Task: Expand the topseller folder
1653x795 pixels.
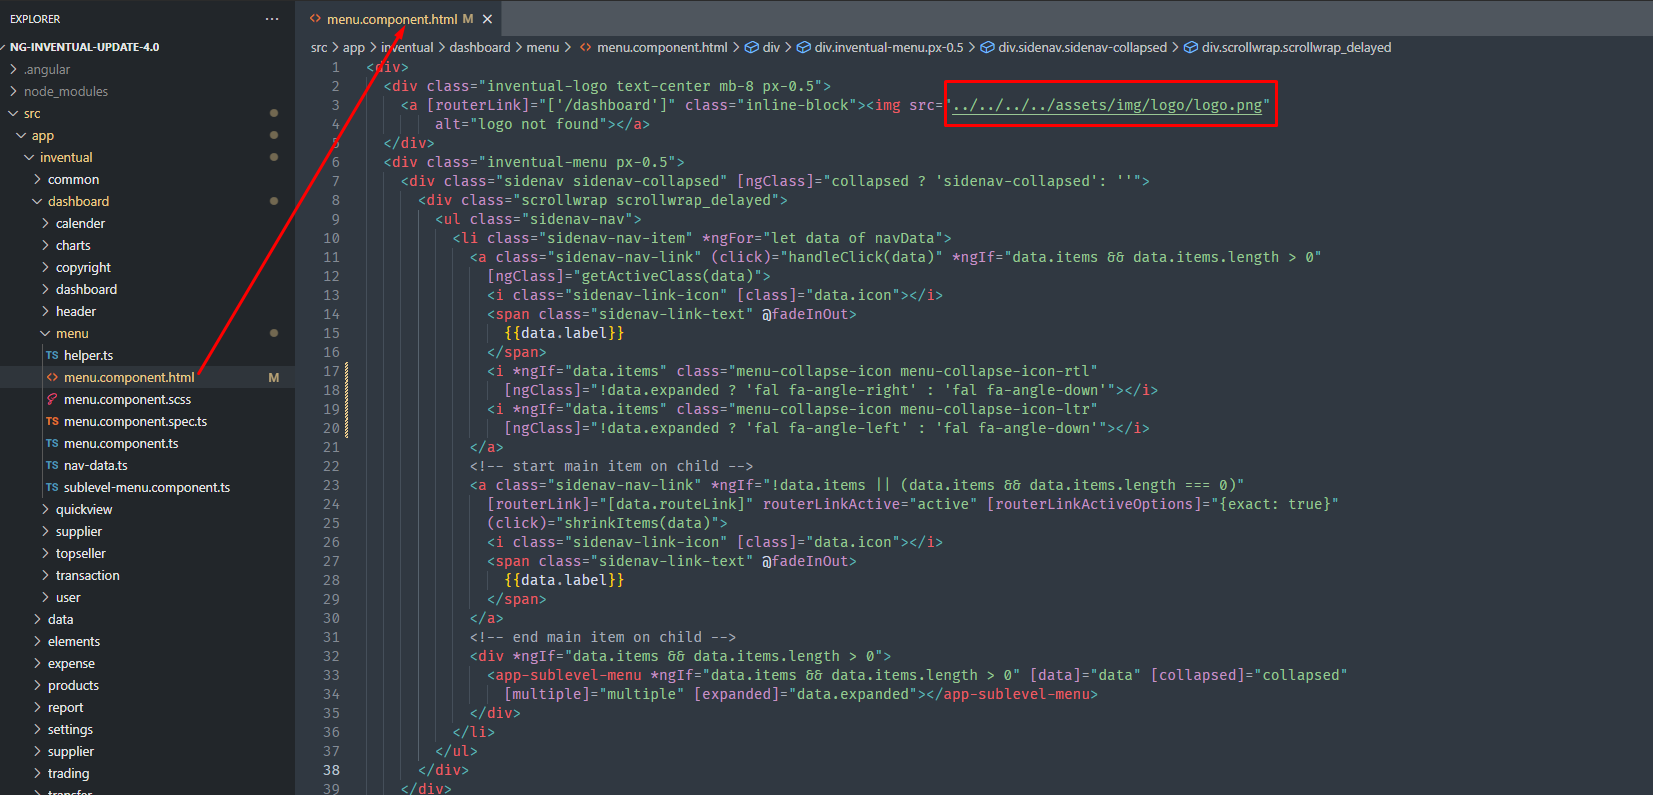Action: click(x=81, y=553)
